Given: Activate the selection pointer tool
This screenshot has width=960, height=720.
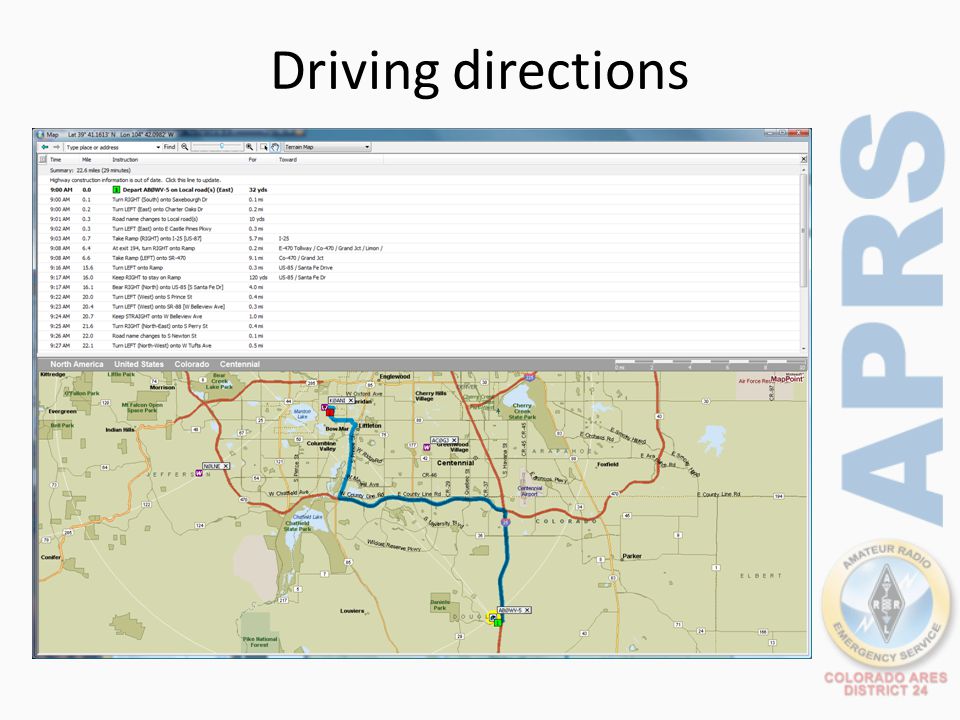Looking at the screenshot, I should point(264,147).
